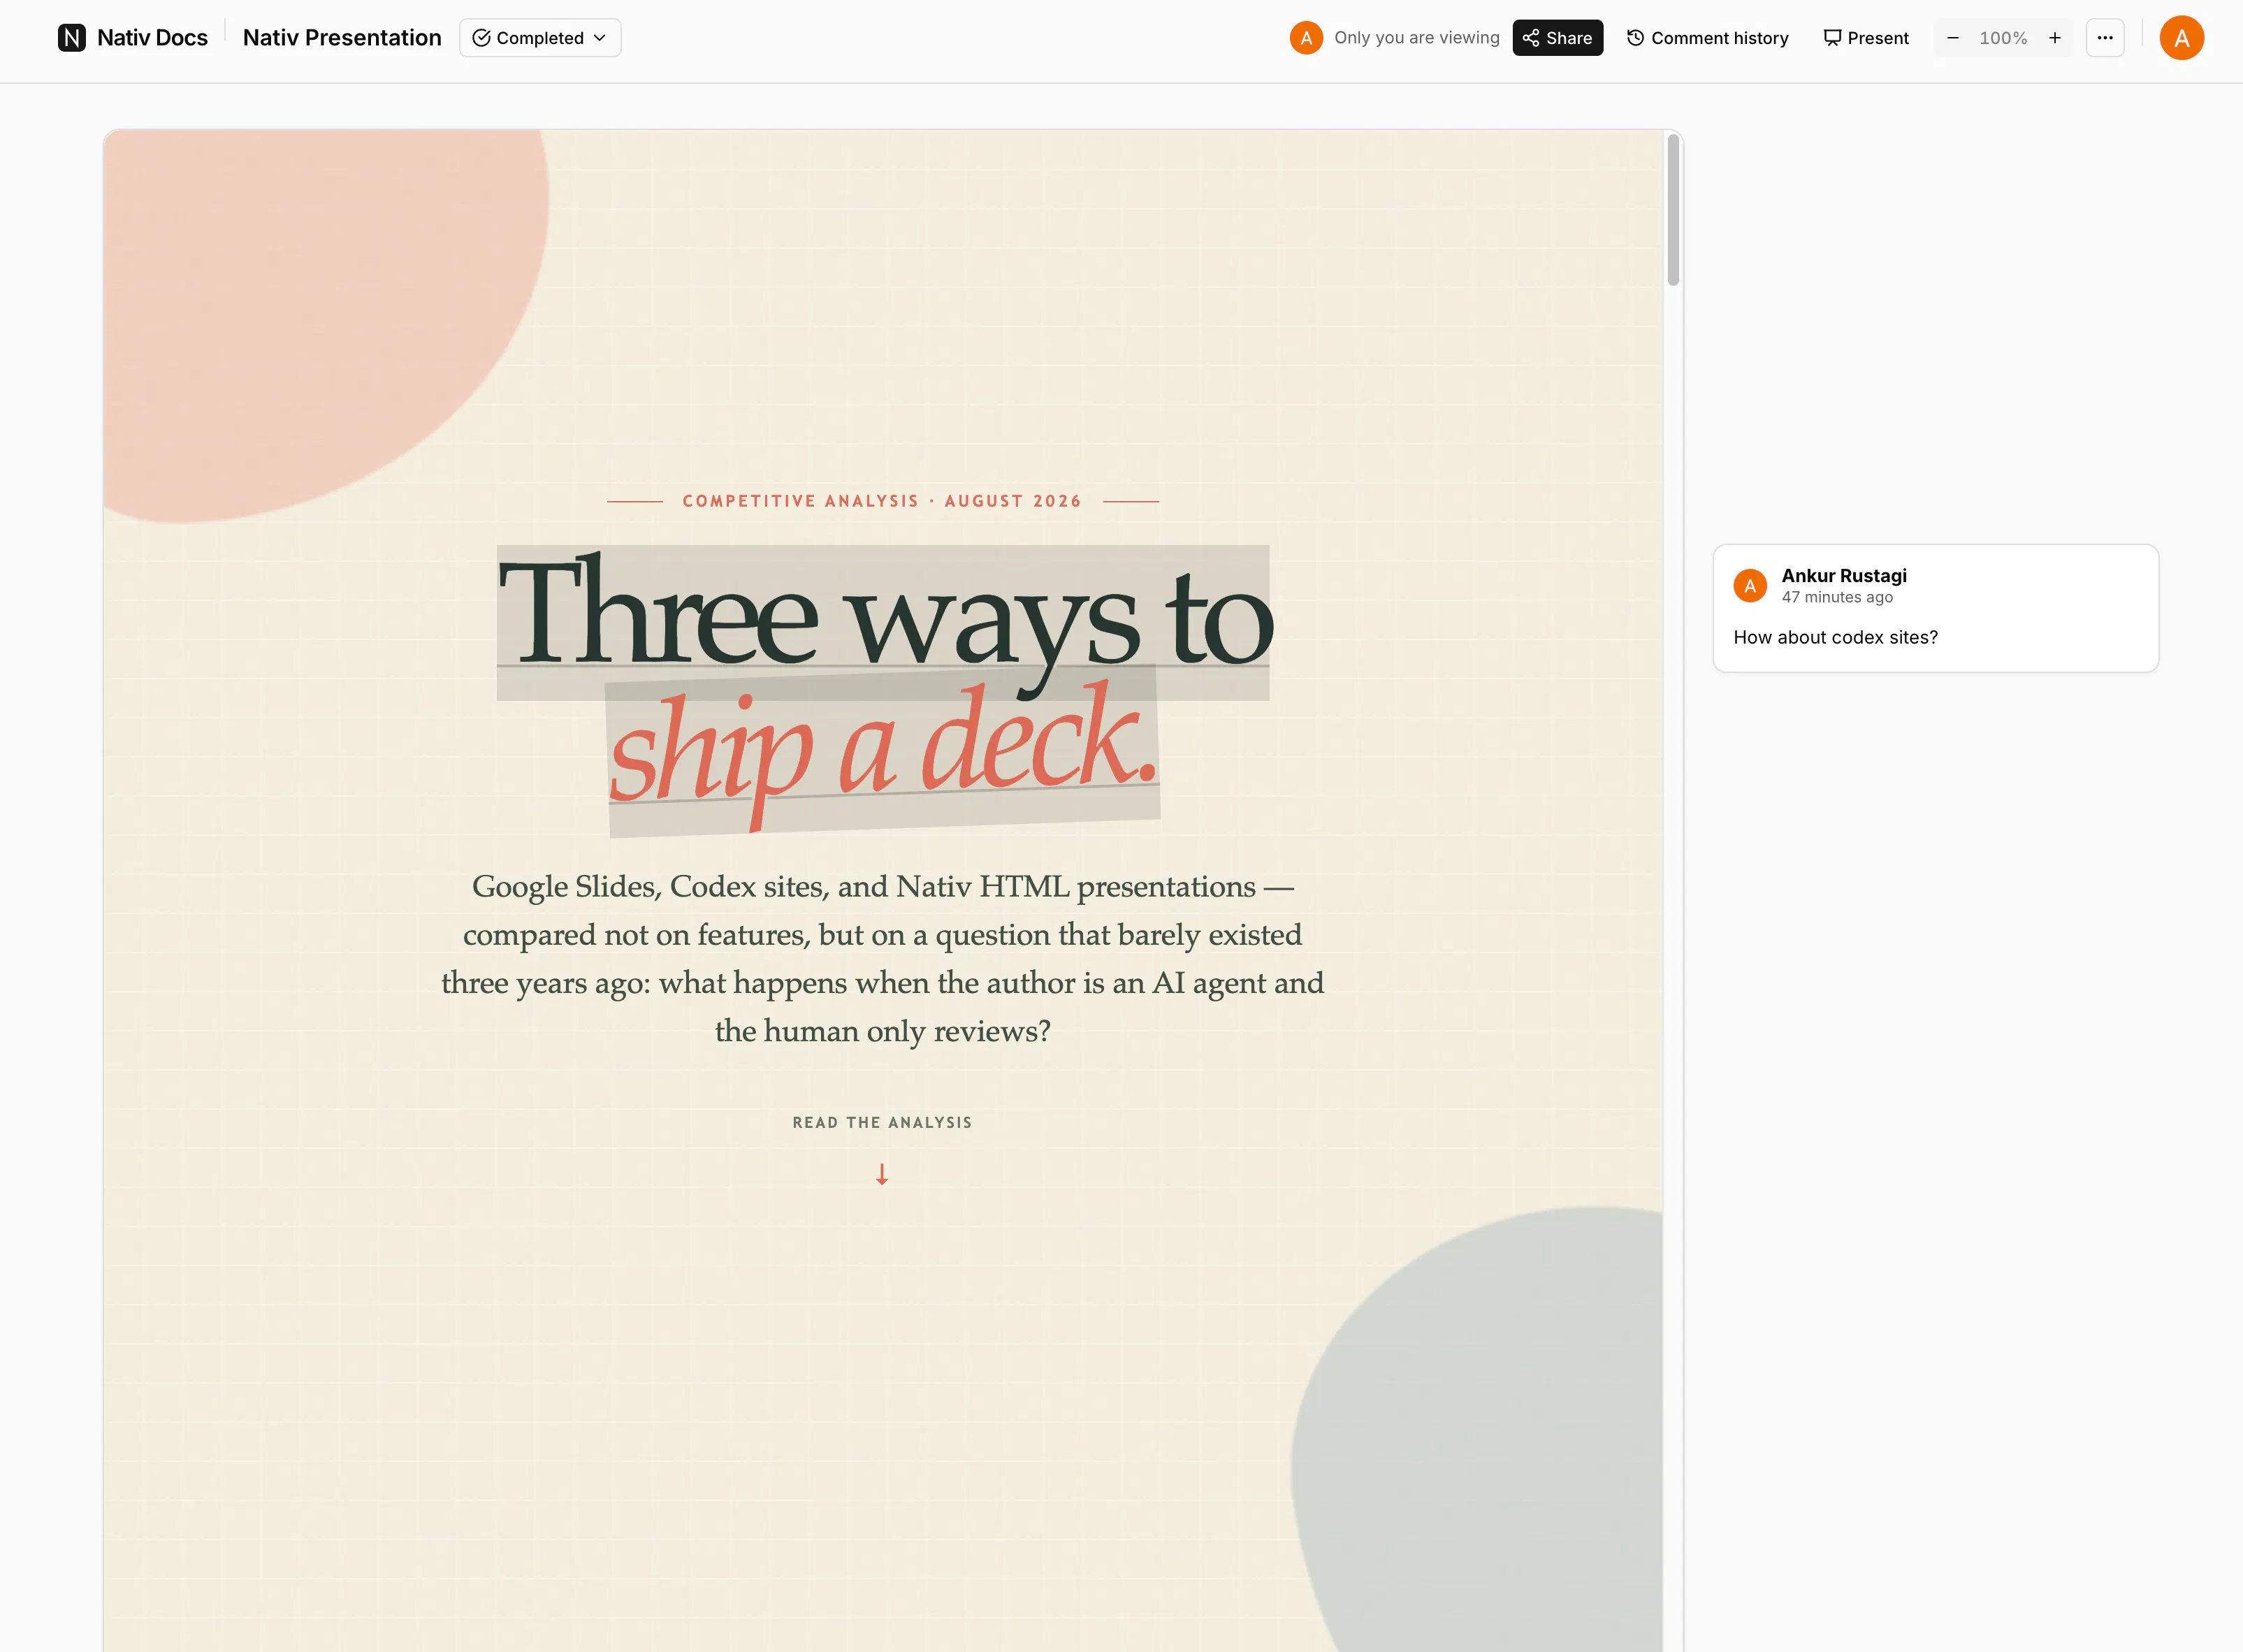2243x1652 pixels.
Task: Click the Nativ Docs logo icon
Action: 71,38
